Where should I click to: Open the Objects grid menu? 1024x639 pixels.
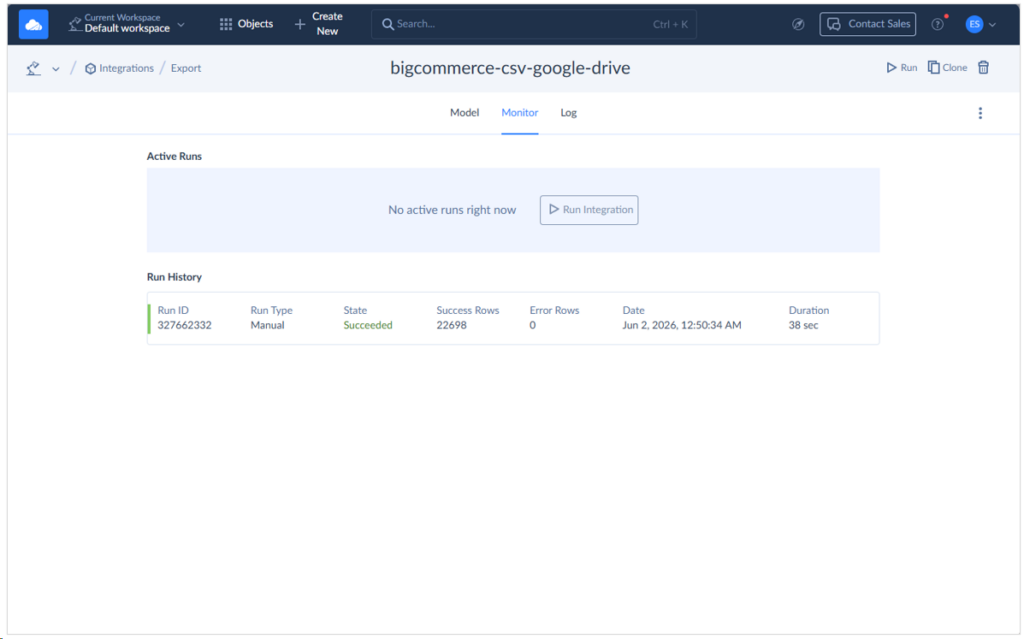(x=246, y=24)
